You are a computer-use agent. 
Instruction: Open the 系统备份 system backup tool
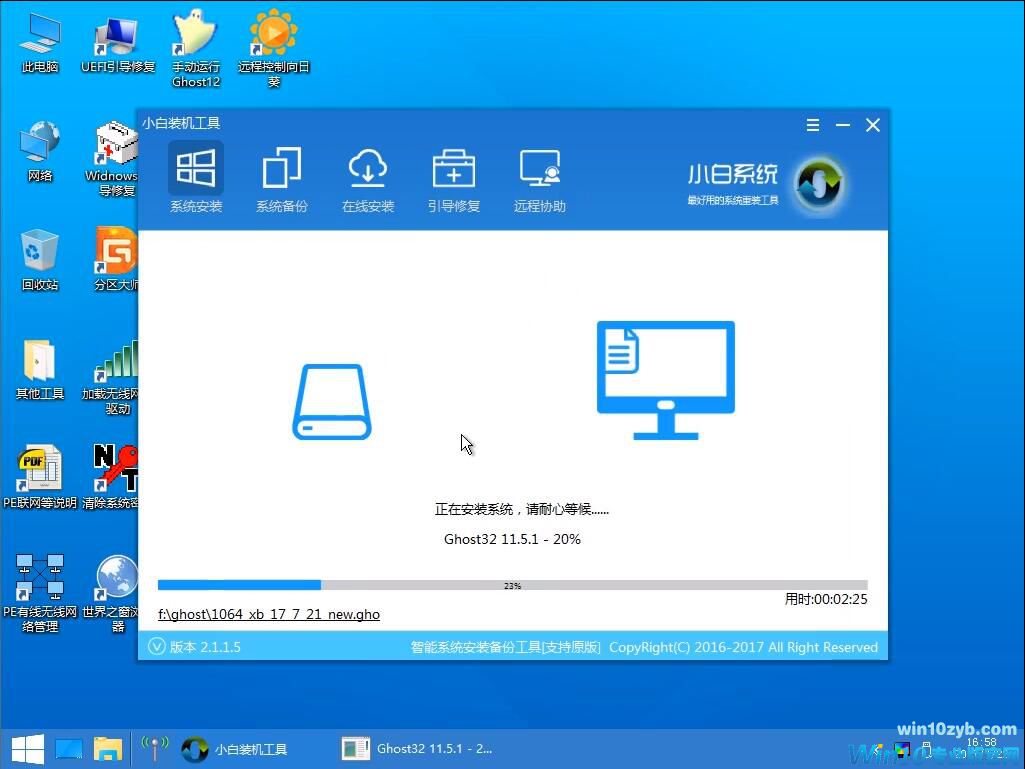pos(282,178)
